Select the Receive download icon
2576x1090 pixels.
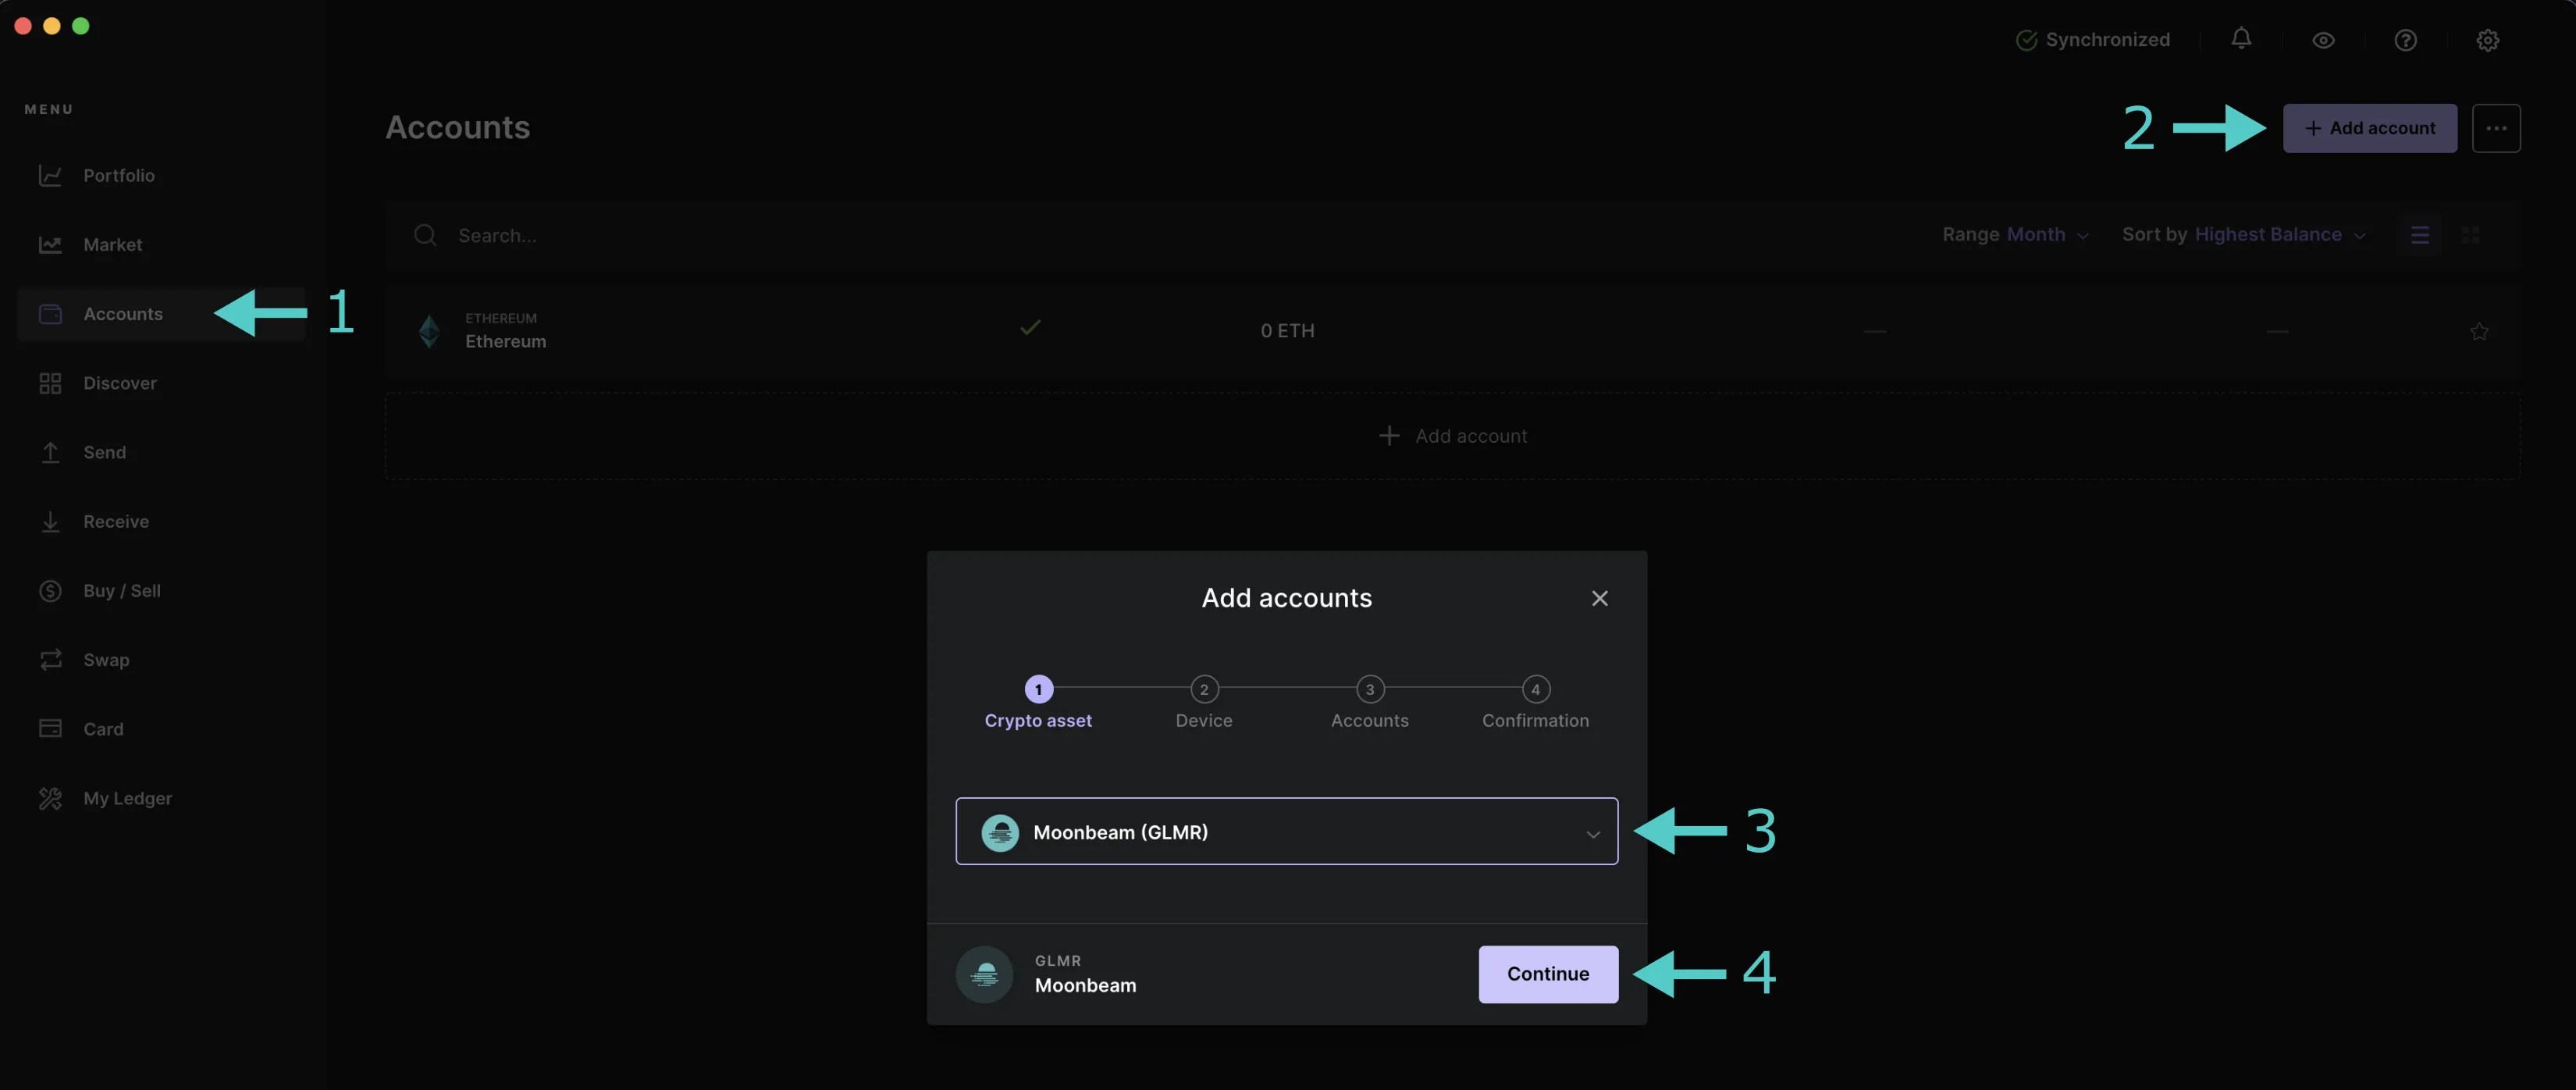click(51, 521)
